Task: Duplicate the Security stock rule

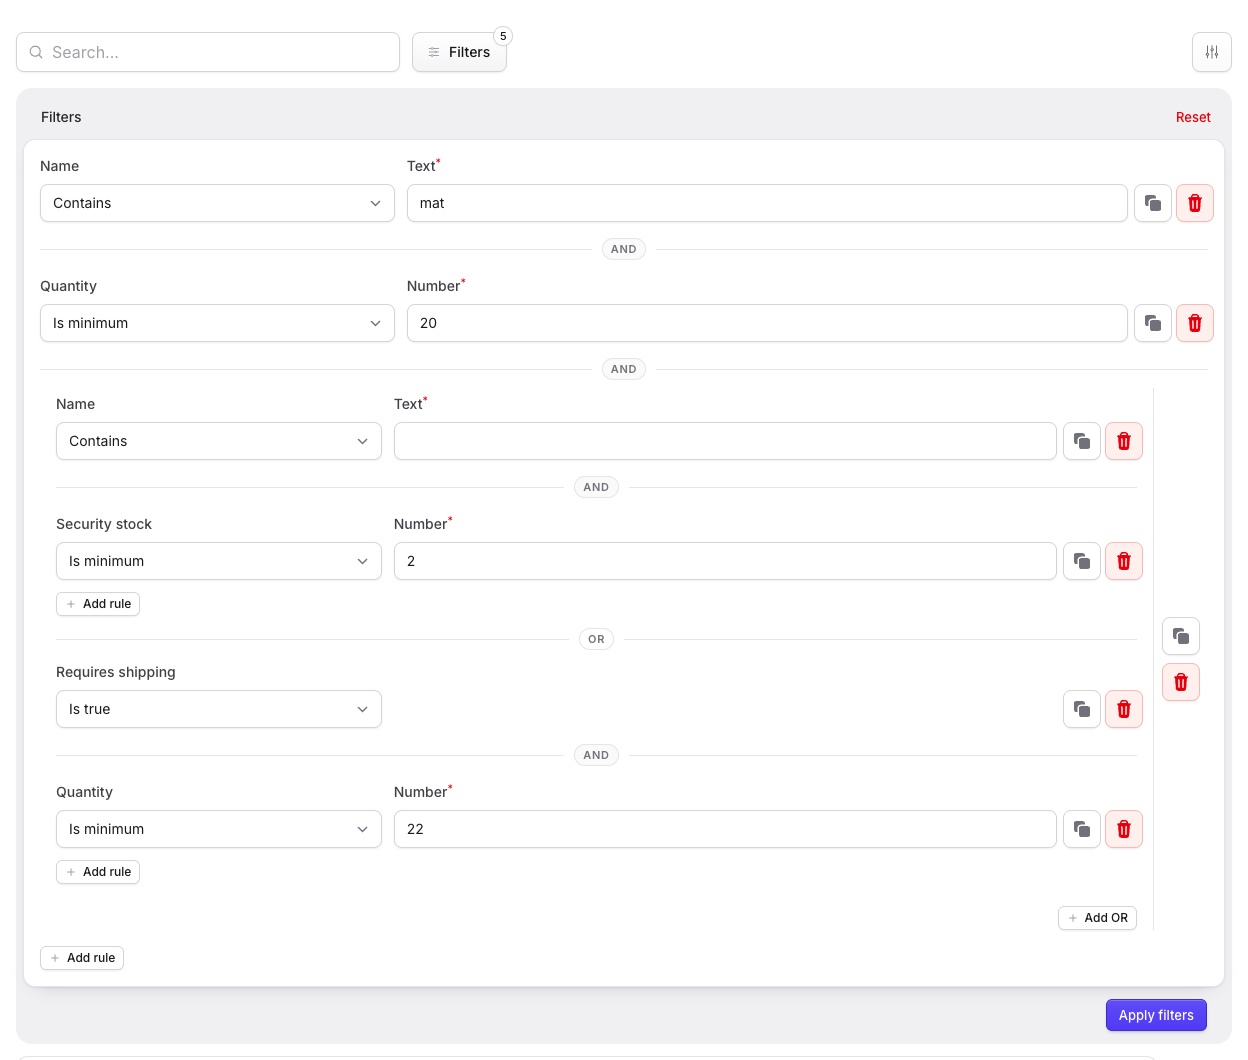Action: coord(1082,561)
